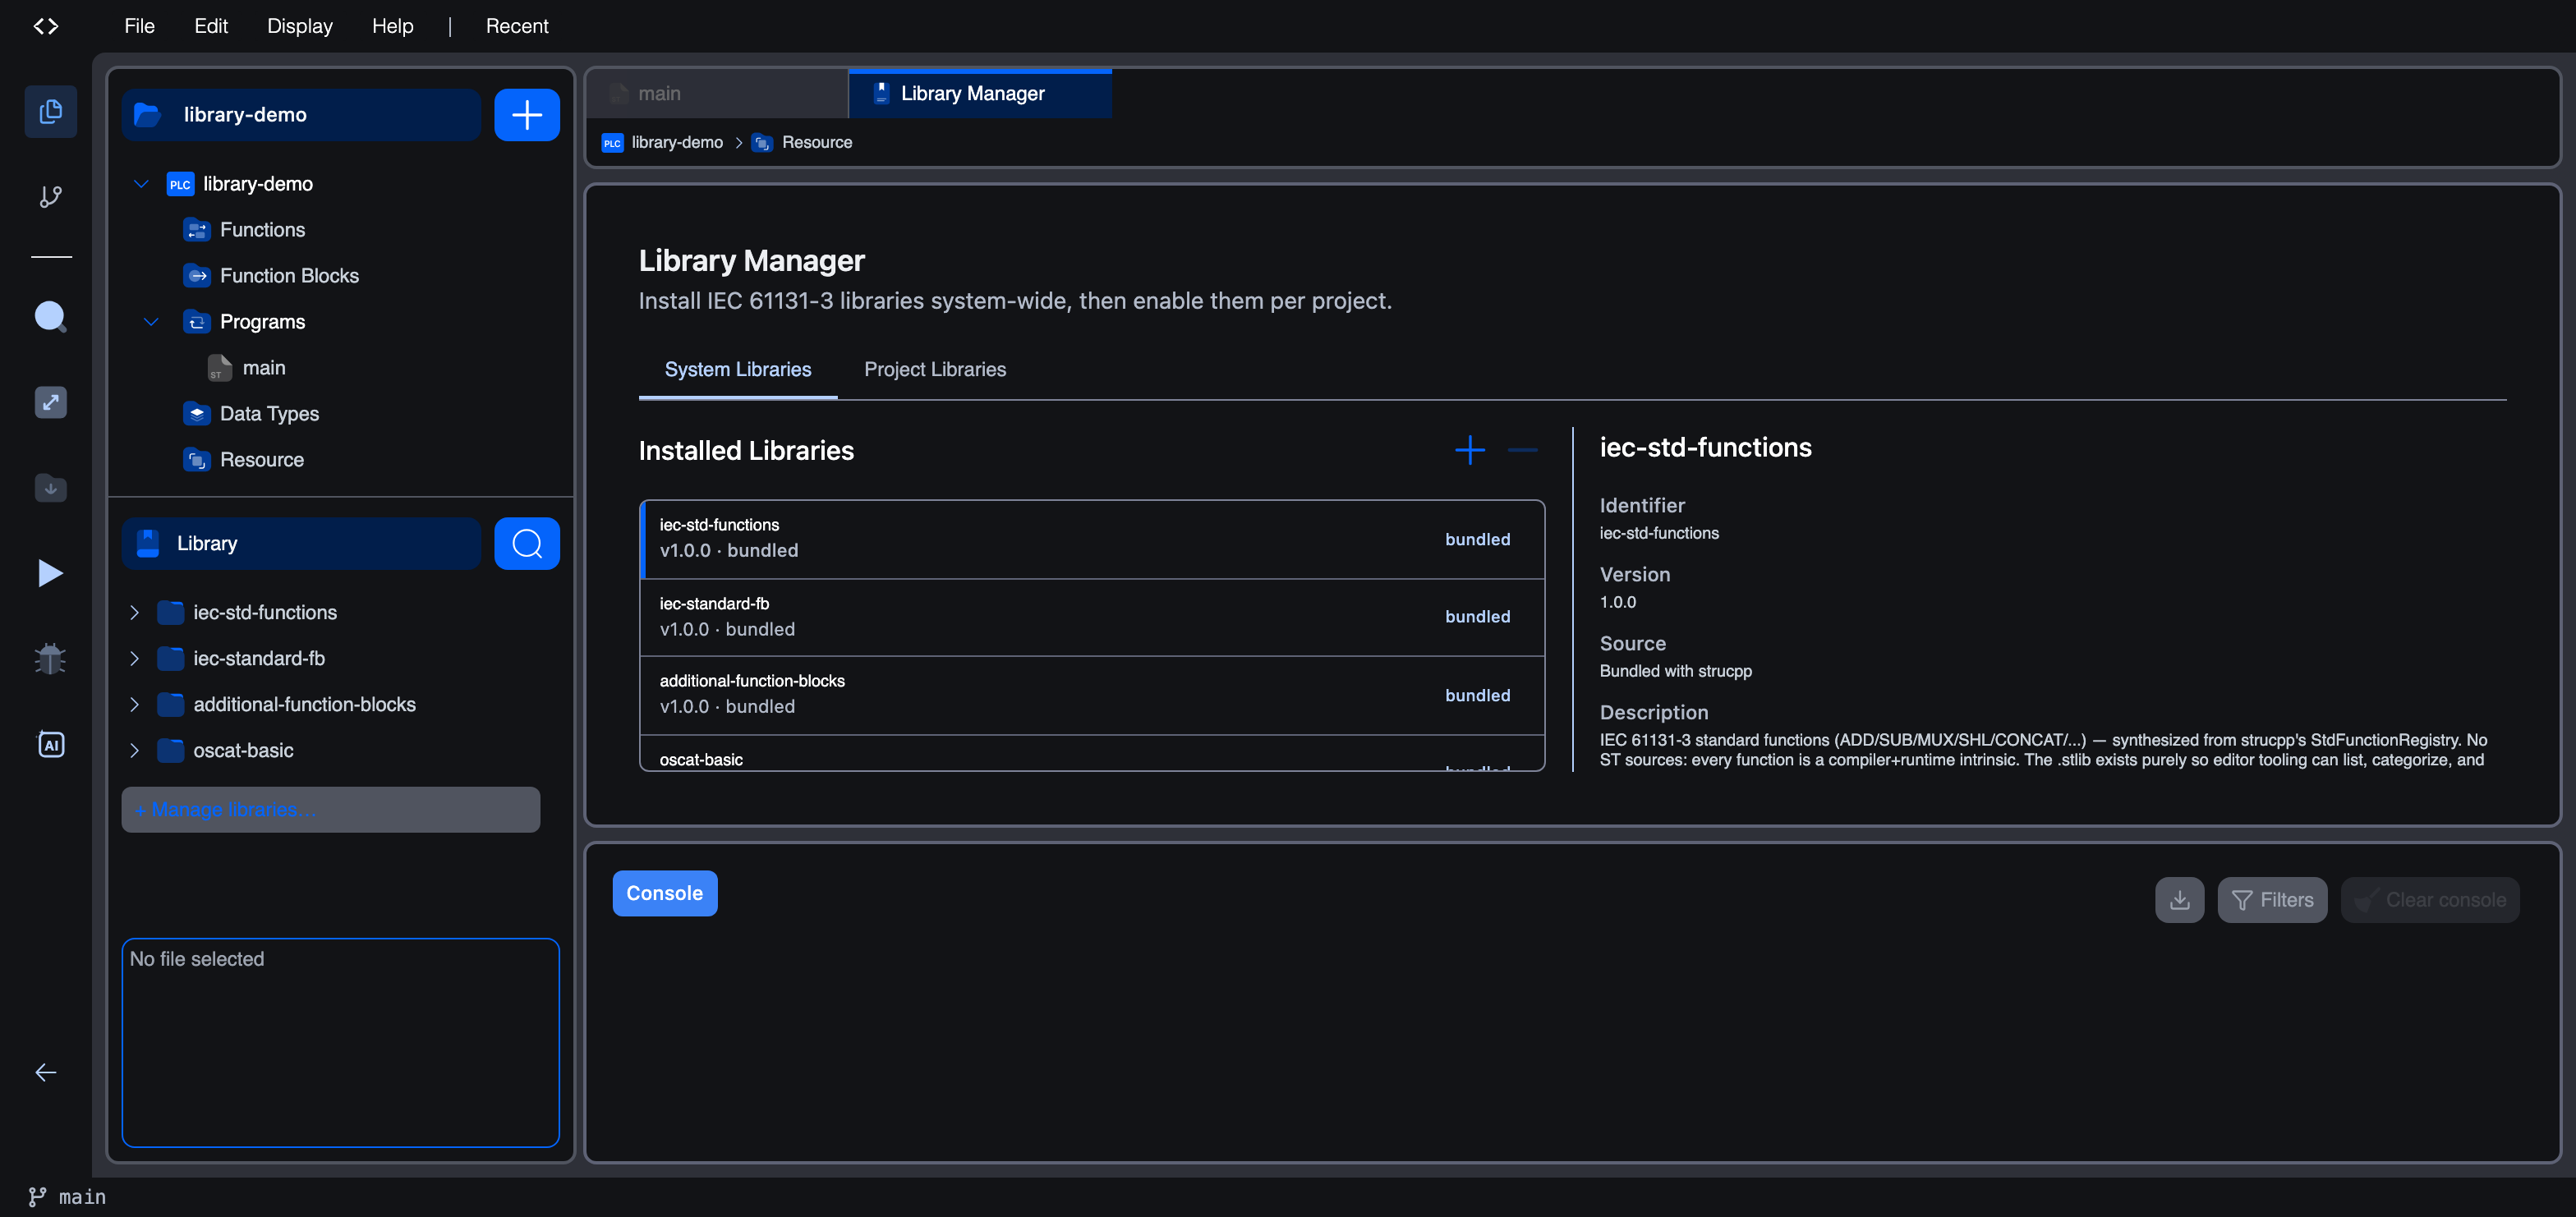The height and width of the screenshot is (1217, 2576).
Task: Switch to the Project Libraries tab
Action: (935, 370)
